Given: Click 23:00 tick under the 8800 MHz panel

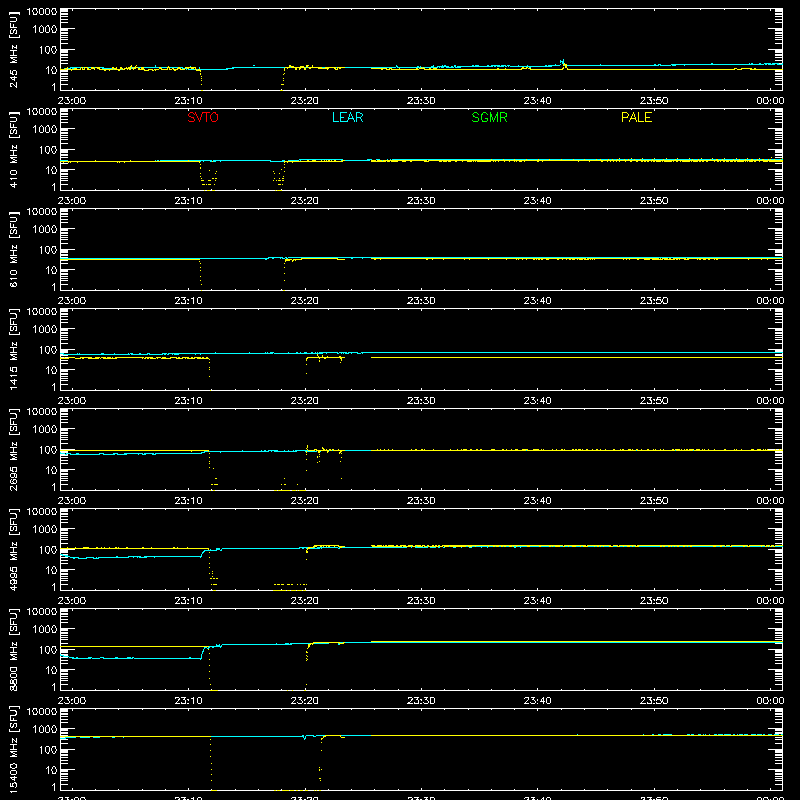Looking at the screenshot, I should point(72,701).
